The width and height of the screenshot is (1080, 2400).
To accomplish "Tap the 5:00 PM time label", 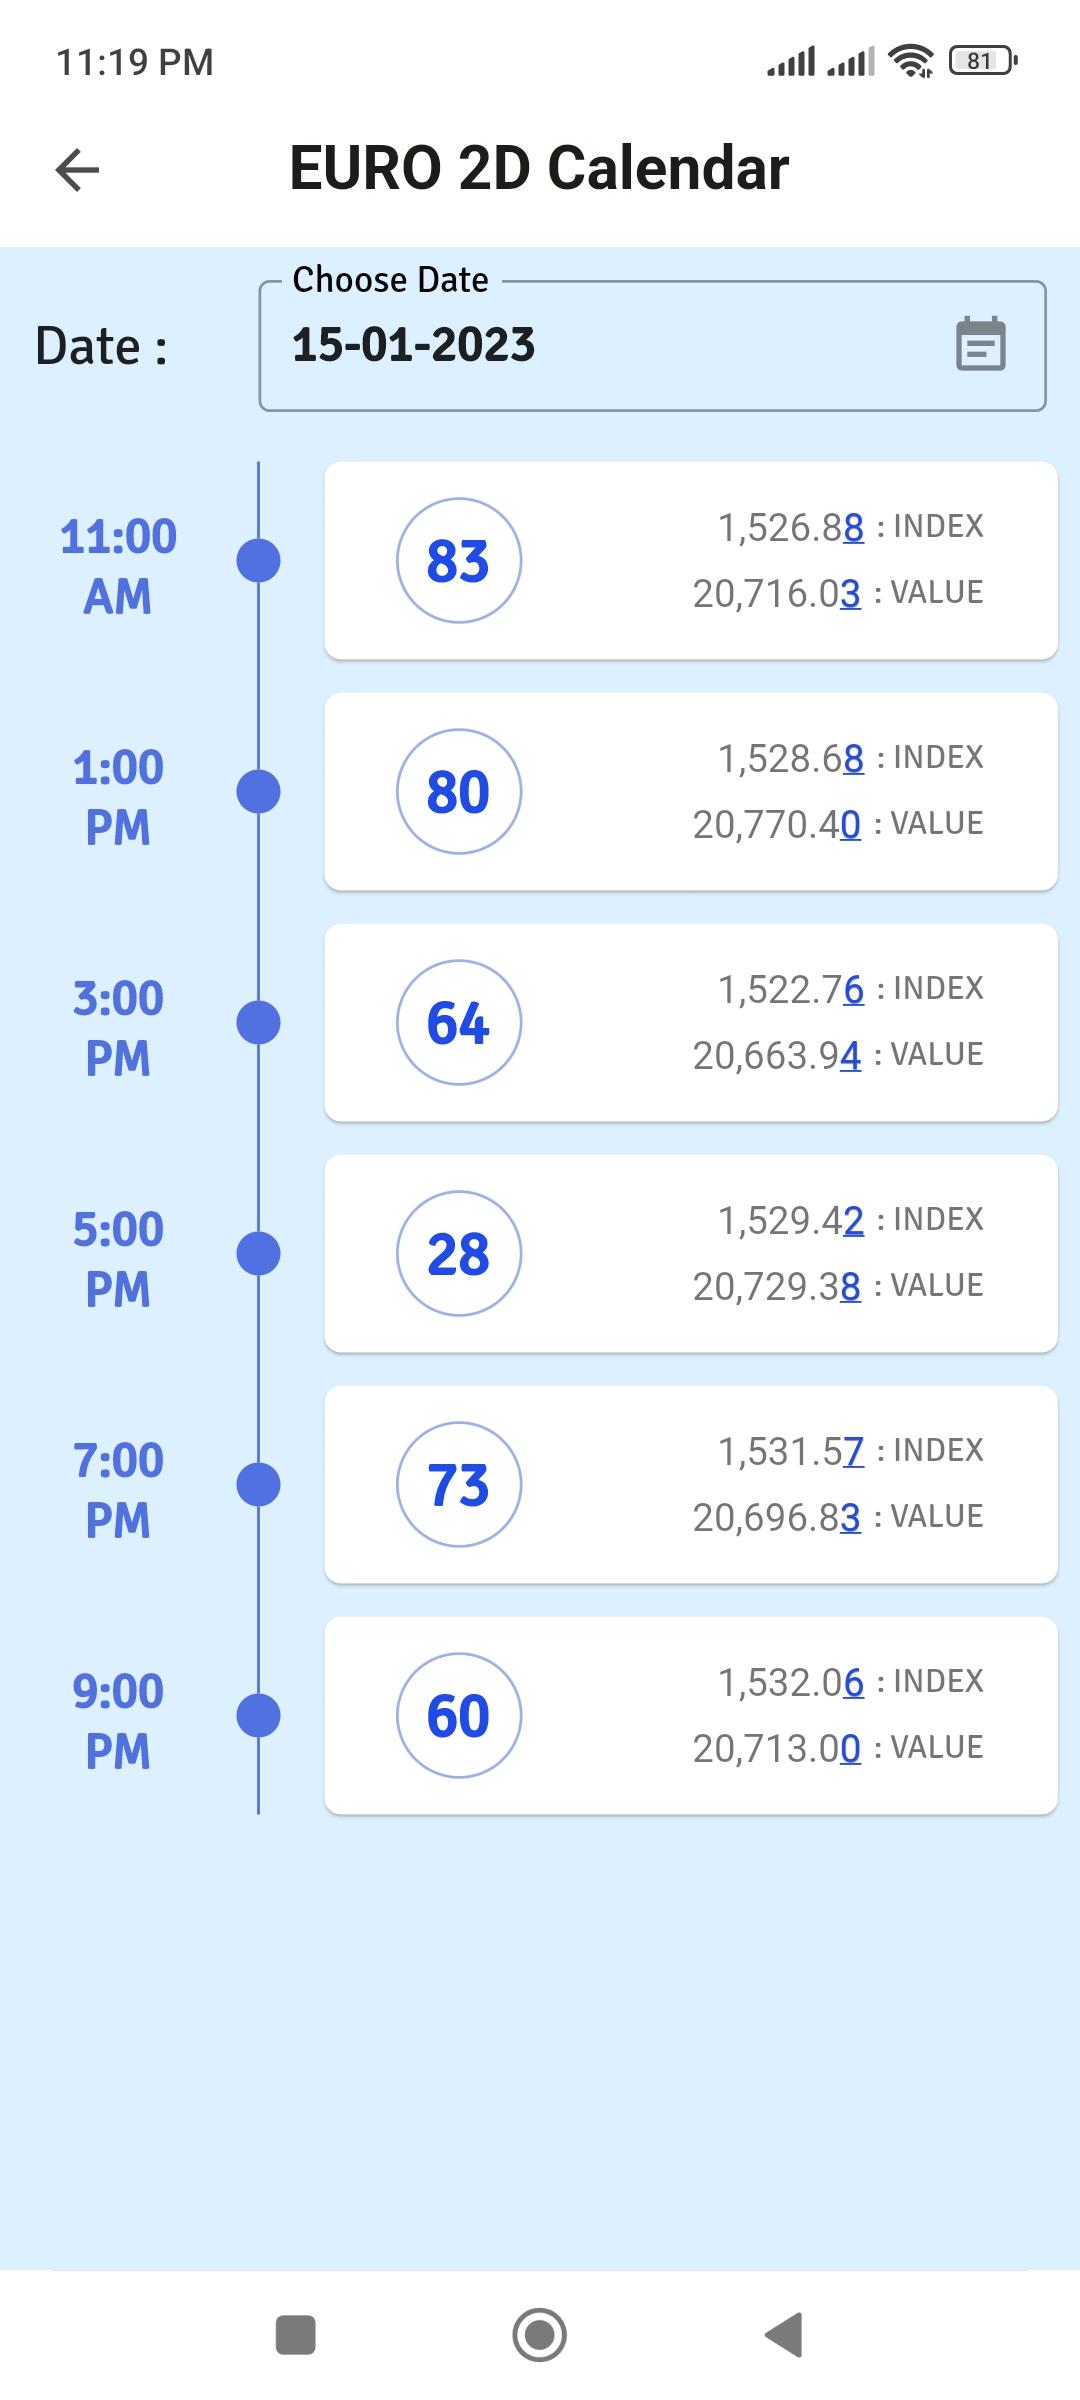I will click(x=118, y=1258).
